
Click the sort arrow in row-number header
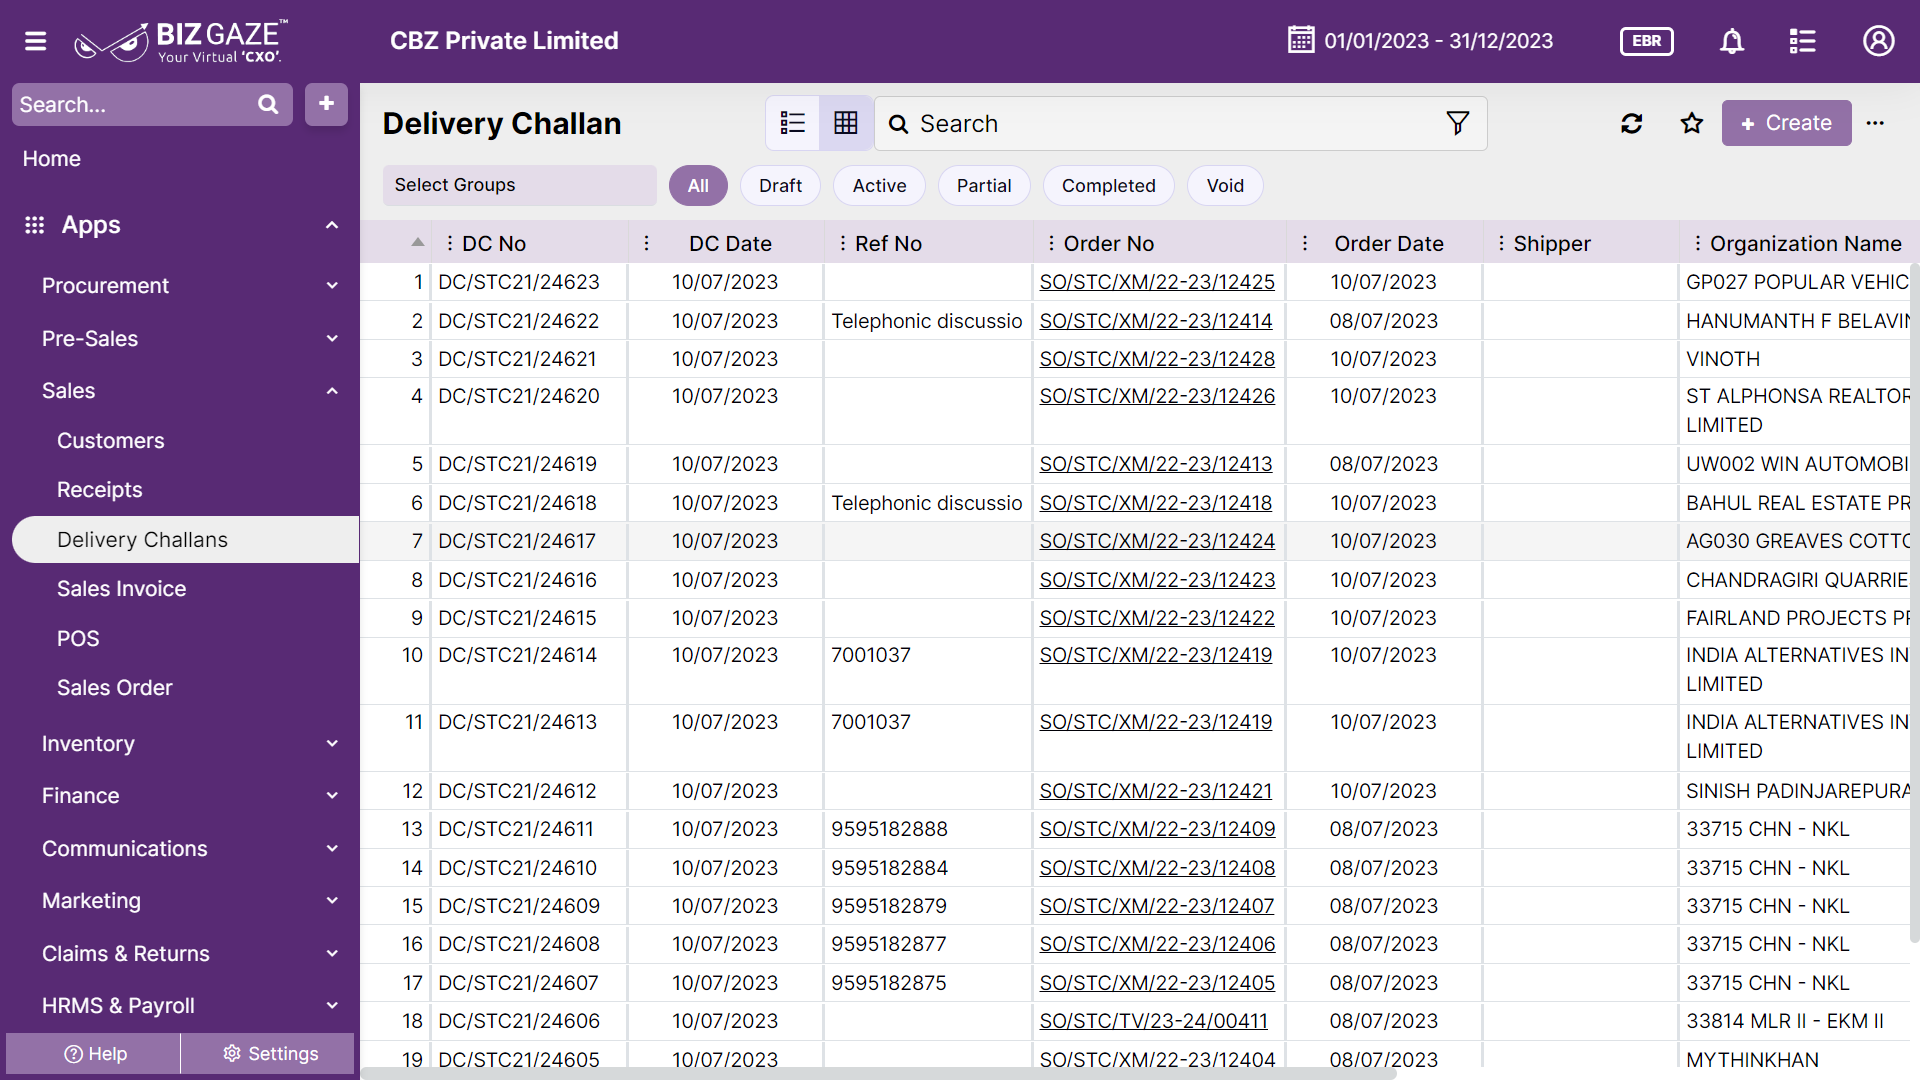[x=418, y=242]
